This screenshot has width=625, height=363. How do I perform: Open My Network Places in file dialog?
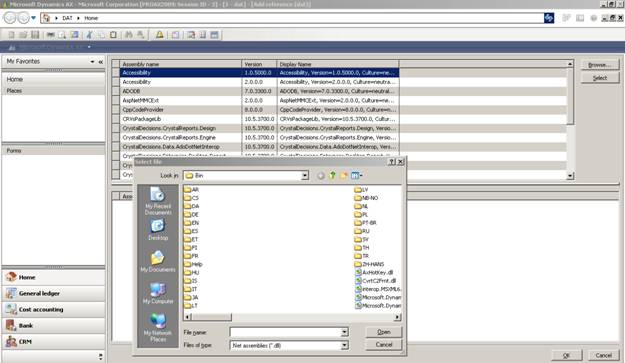158,328
